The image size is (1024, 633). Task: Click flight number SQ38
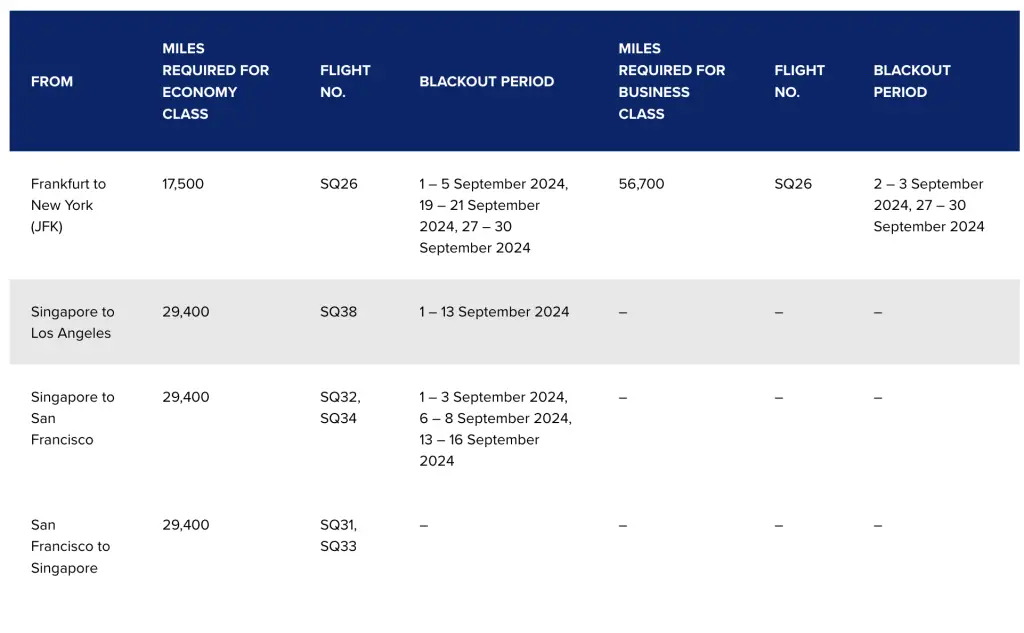click(x=338, y=312)
